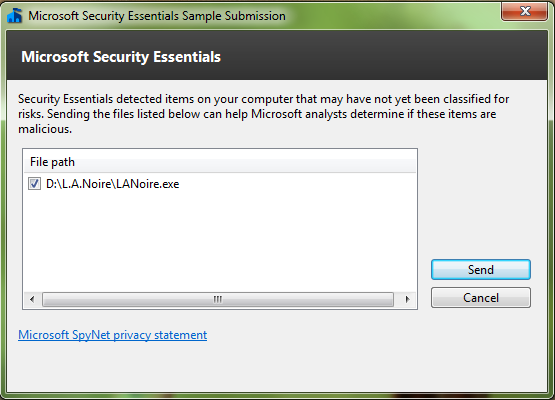This screenshot has height=400, width=555.
Task: Uncheck the LANoire.exe file checkbox
Action: point(34,184)
